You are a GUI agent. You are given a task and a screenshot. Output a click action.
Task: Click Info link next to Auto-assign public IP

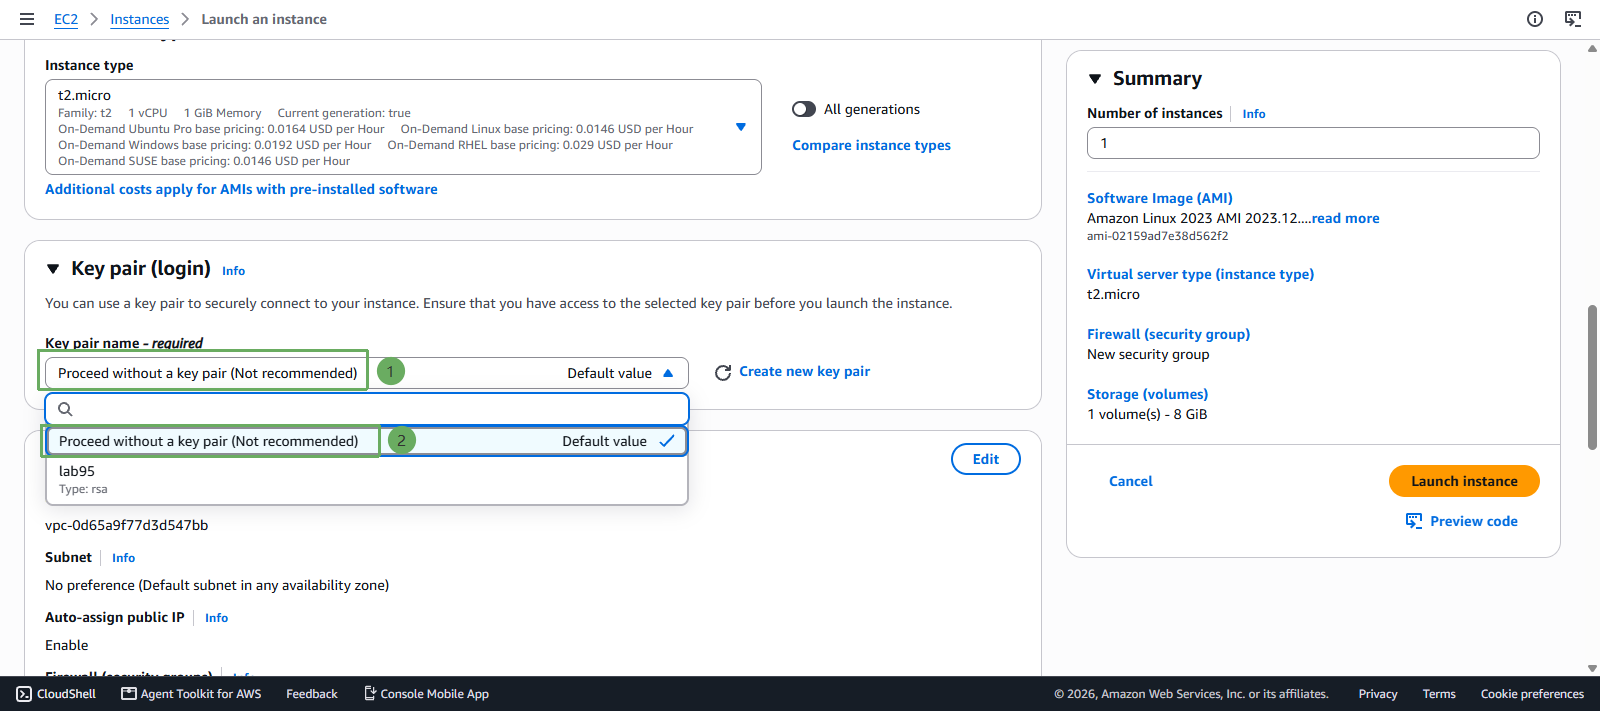217,618
